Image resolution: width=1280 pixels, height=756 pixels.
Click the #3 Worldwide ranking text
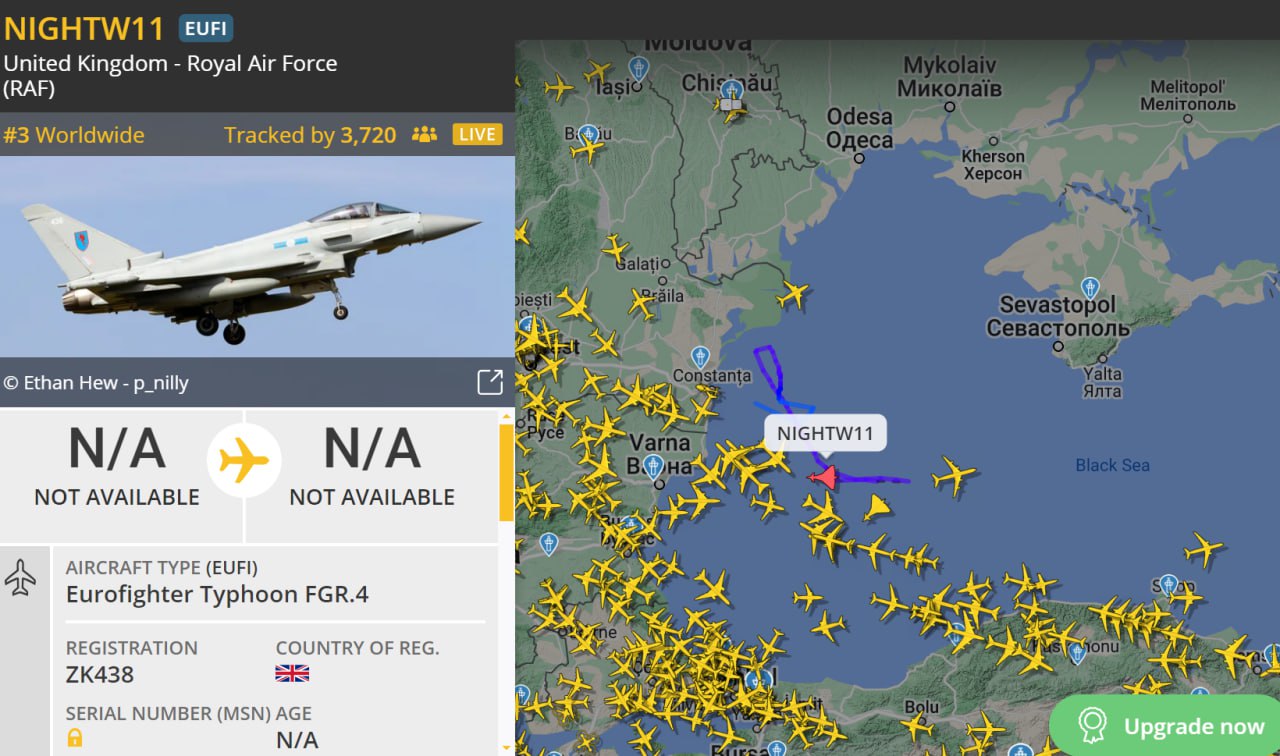(x=74, y=135)
